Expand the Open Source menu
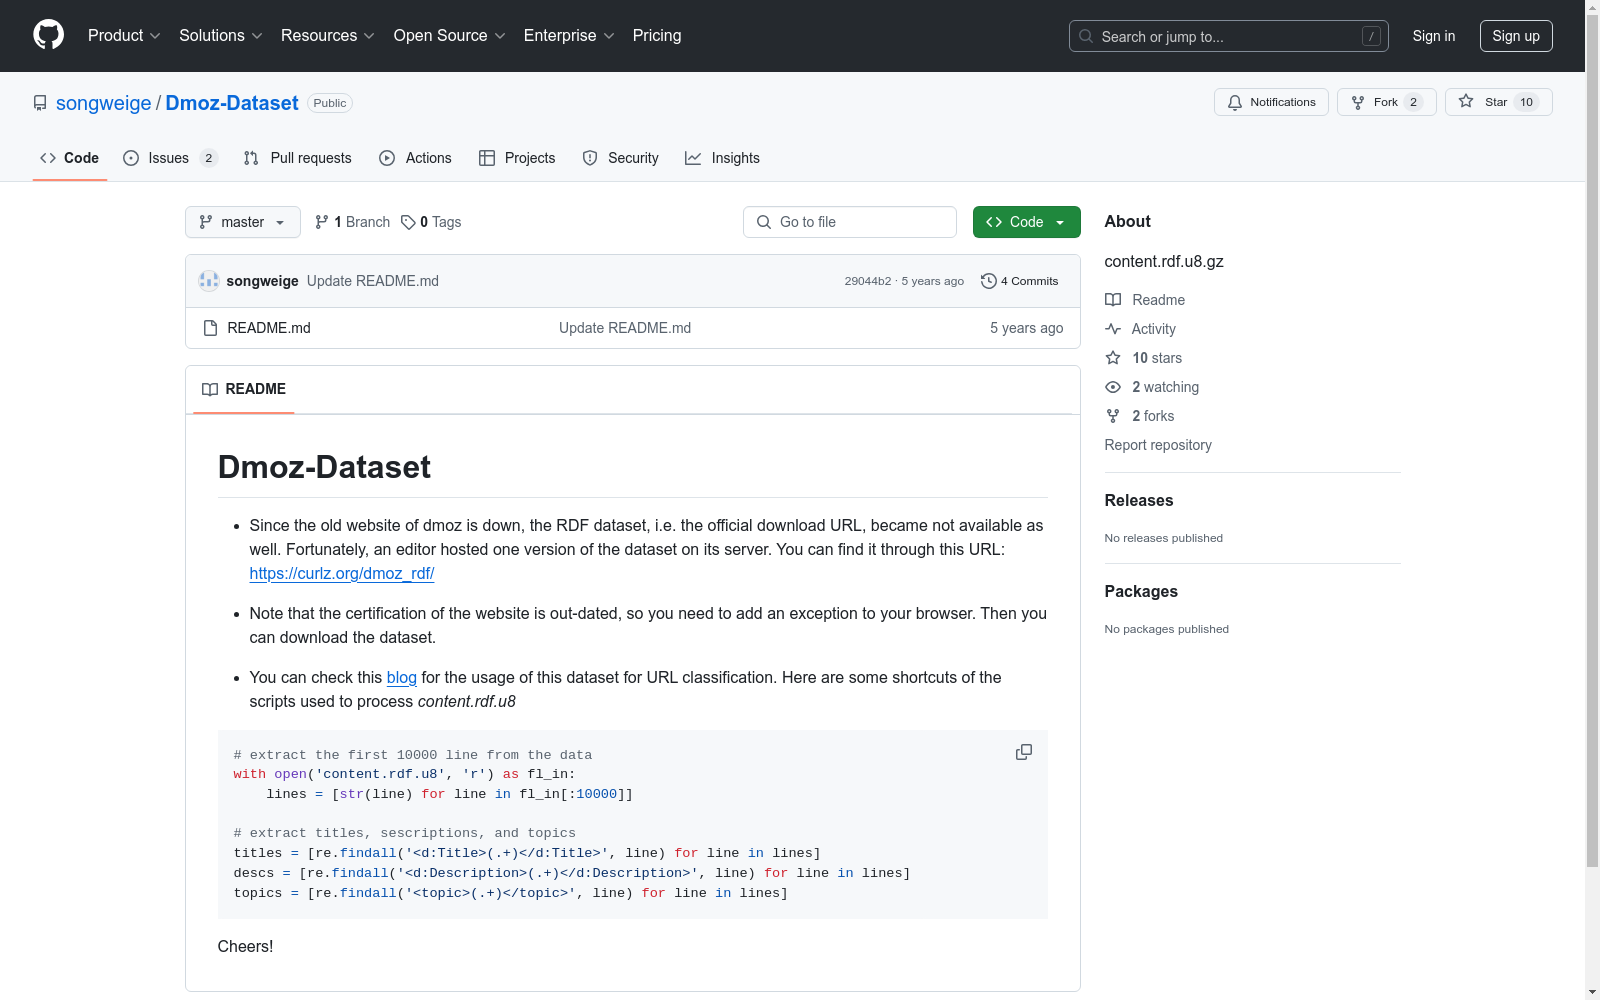1600x1000 pixels. click(450, 36)
